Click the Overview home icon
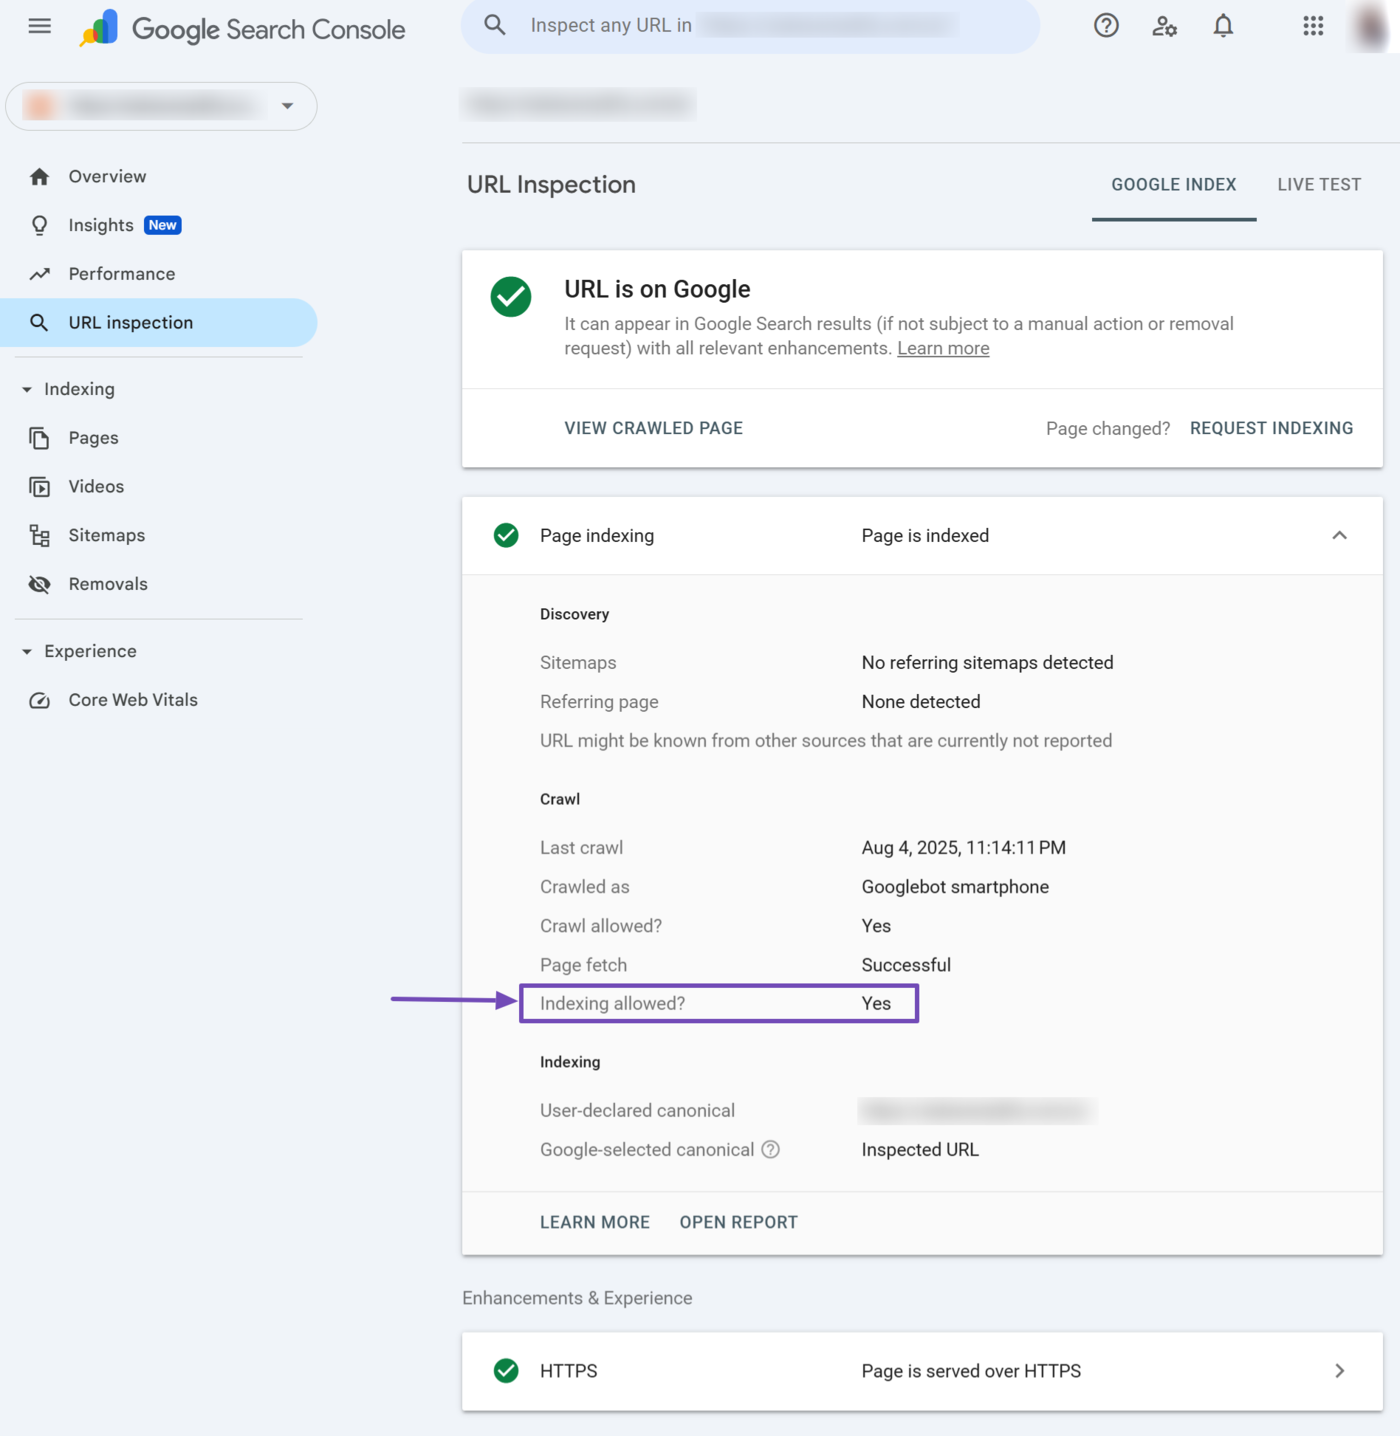 point(39,177)
